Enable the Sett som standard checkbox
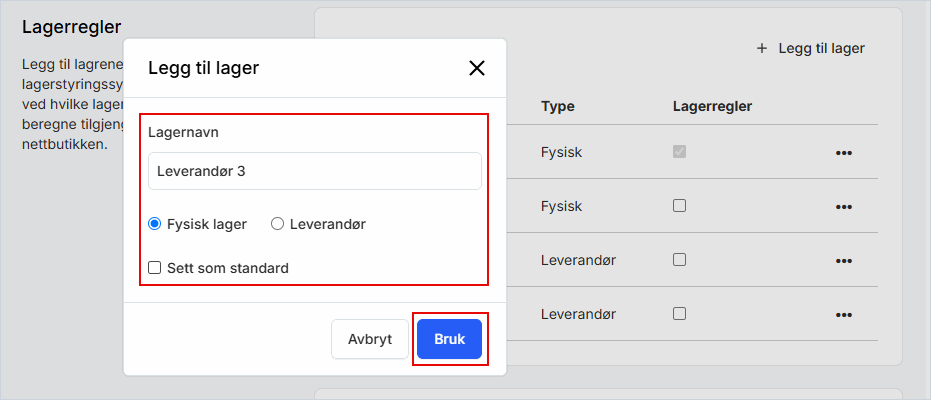The image size is (931, 400). (x=155, y=268)
